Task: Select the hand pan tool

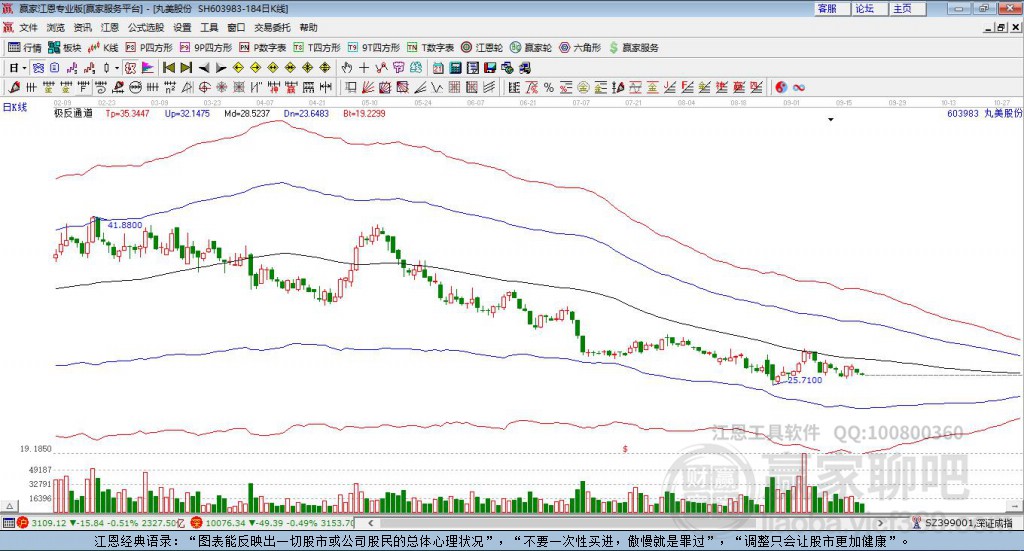Action: 347,67
